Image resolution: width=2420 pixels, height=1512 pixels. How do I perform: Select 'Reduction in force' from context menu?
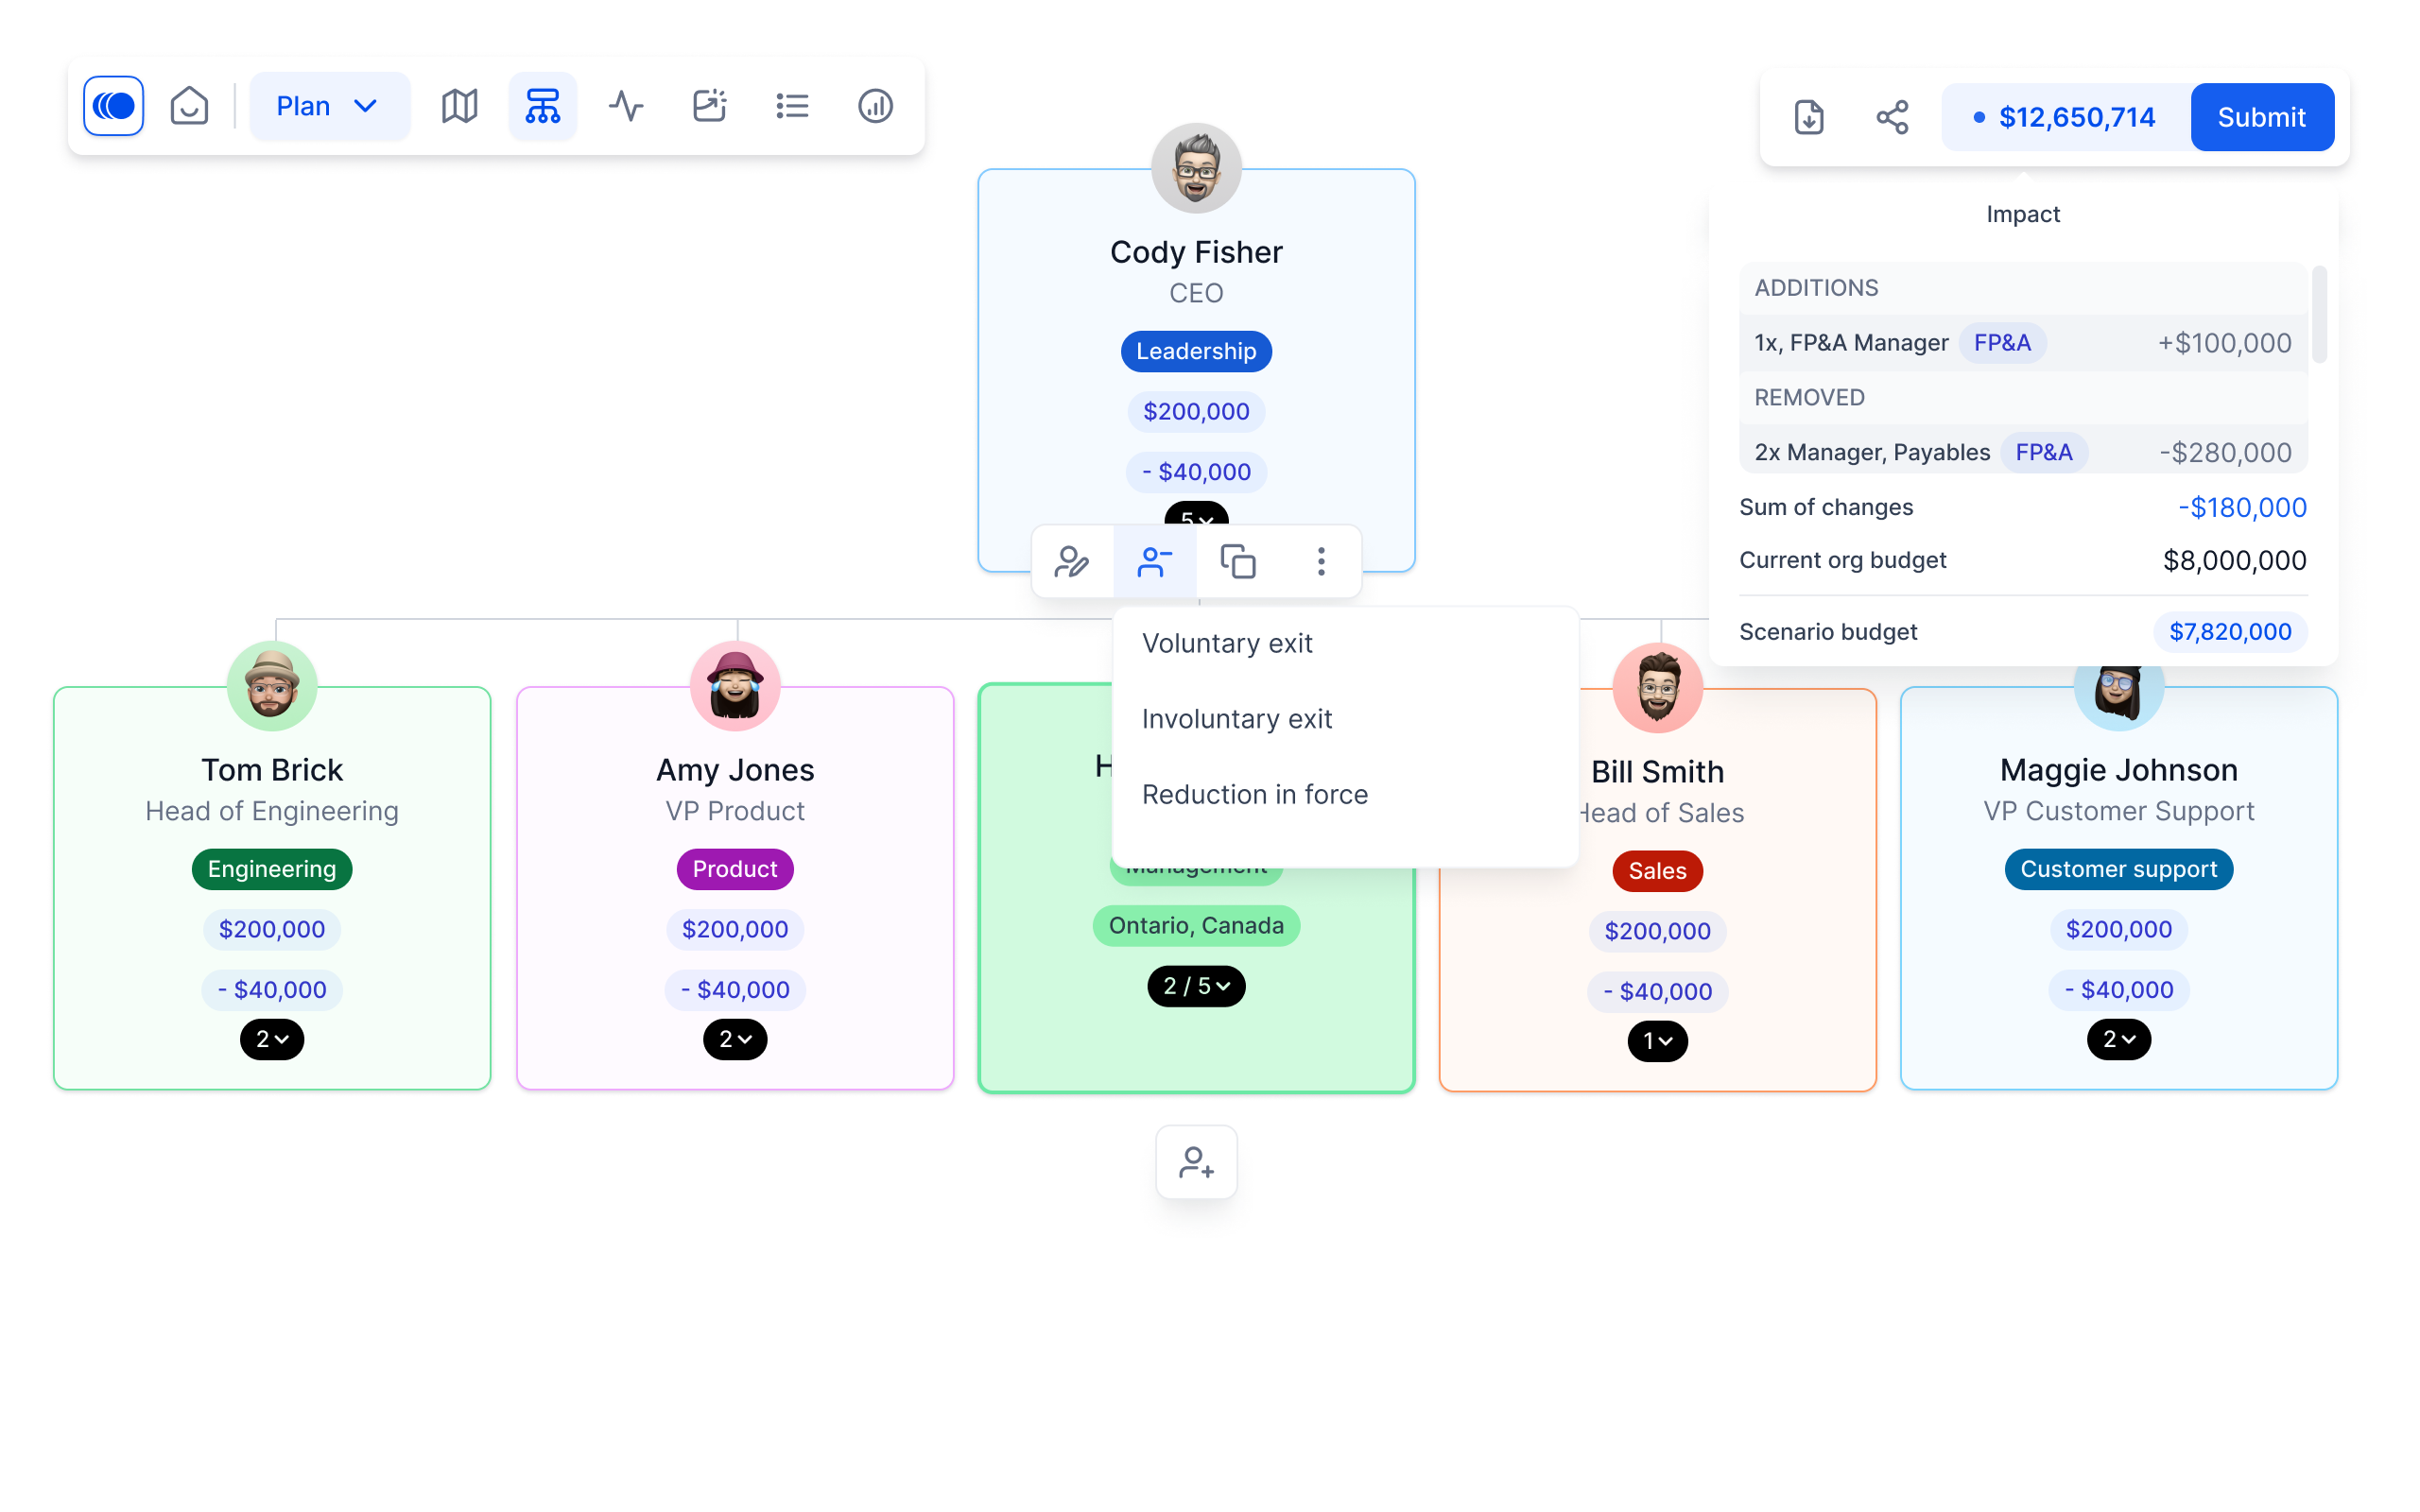tap(1254, 793)
